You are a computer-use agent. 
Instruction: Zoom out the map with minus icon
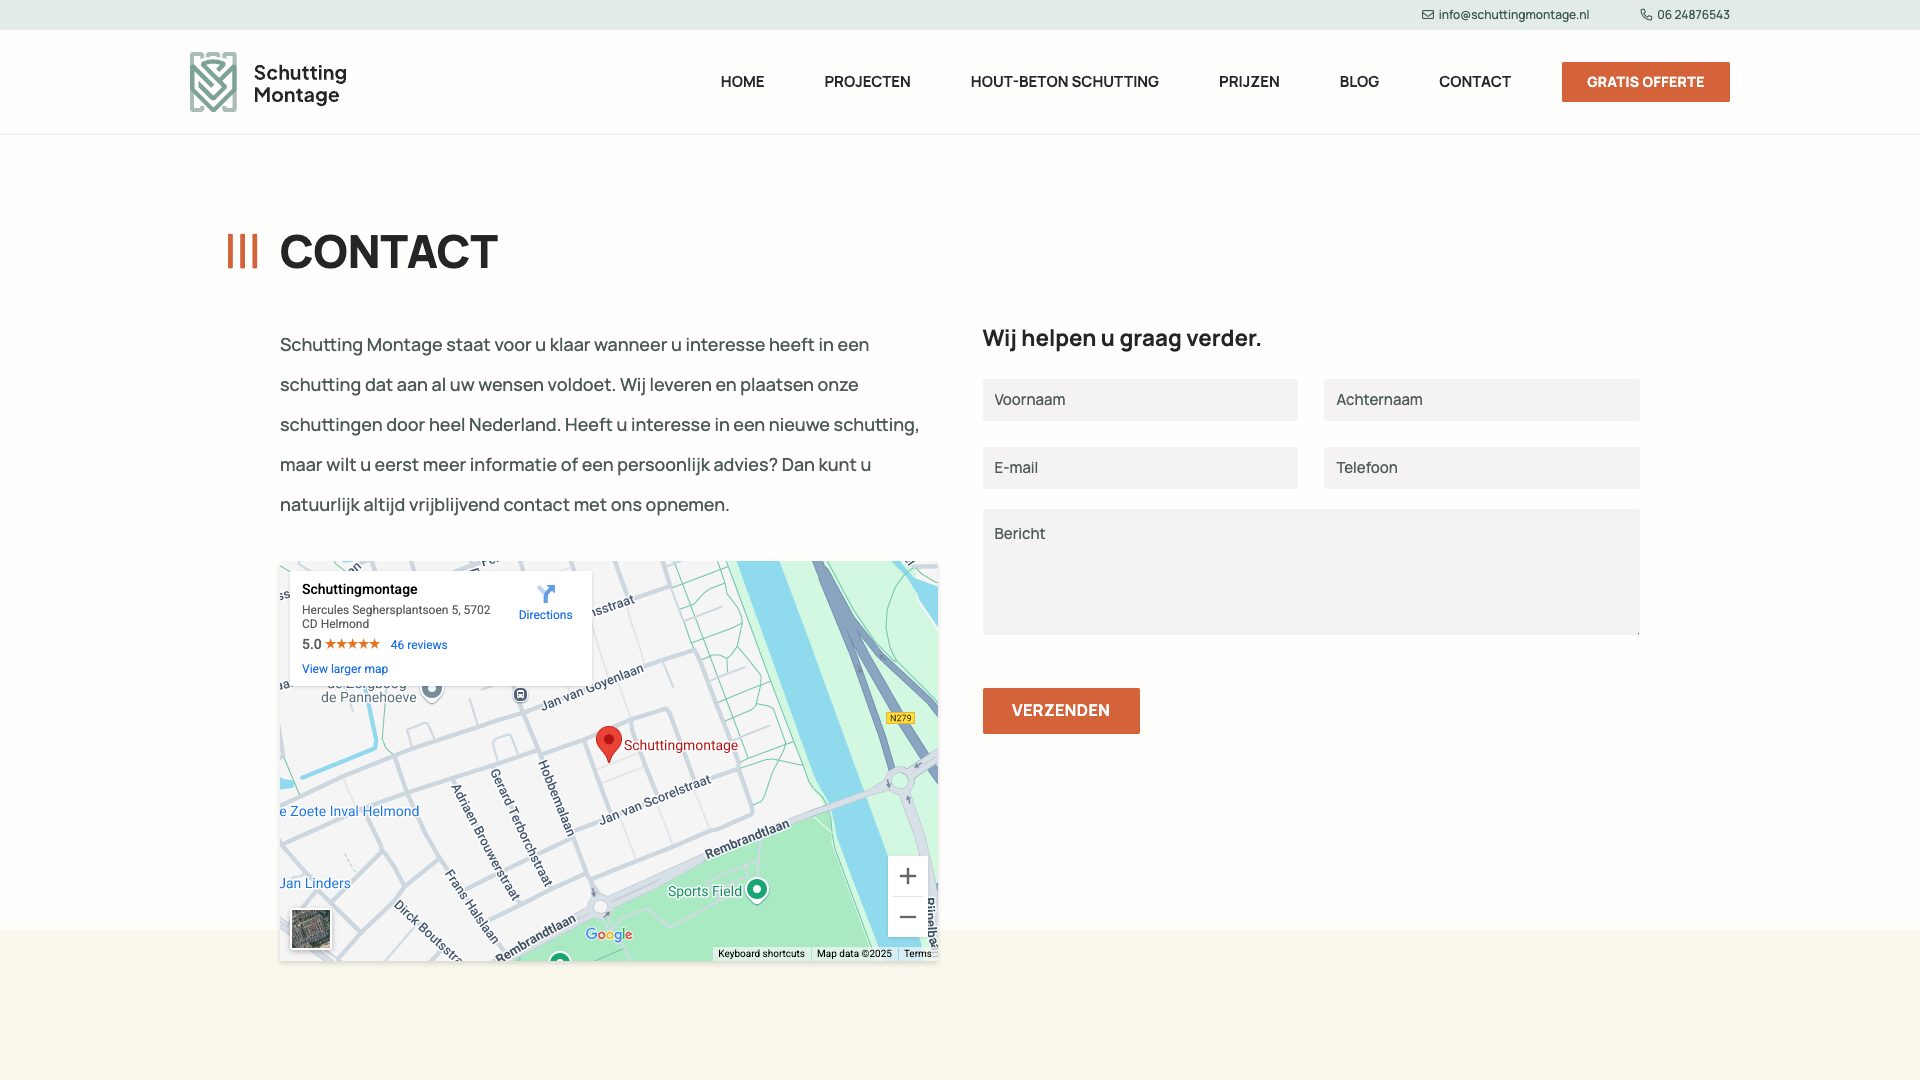point(907,916)
